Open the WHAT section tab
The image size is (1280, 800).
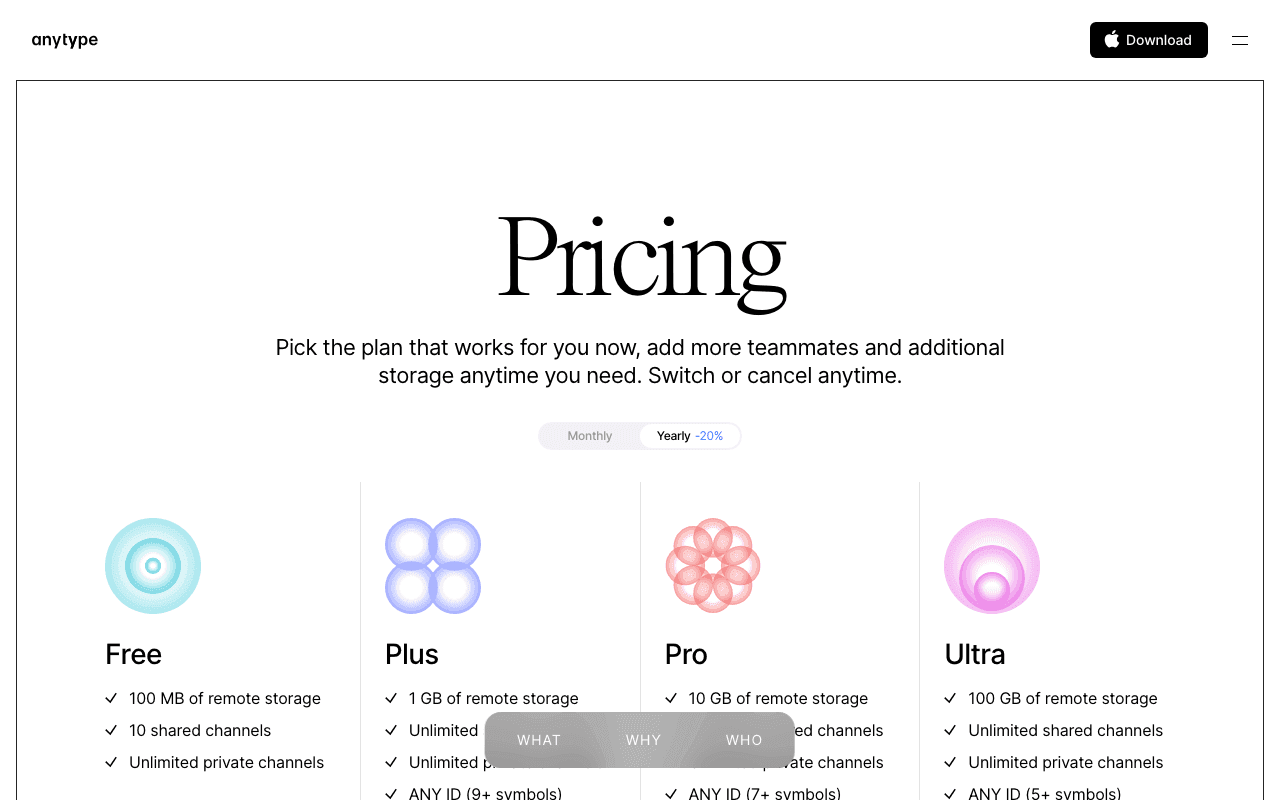539,740
